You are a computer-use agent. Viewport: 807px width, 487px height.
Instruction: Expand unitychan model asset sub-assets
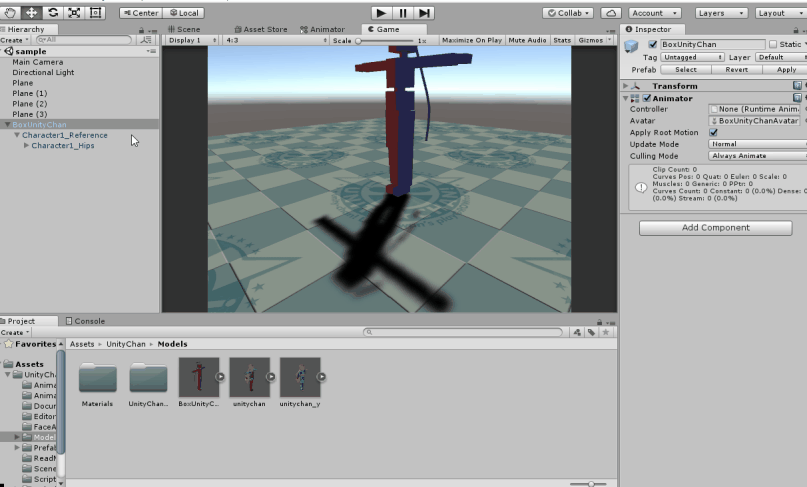270,377
